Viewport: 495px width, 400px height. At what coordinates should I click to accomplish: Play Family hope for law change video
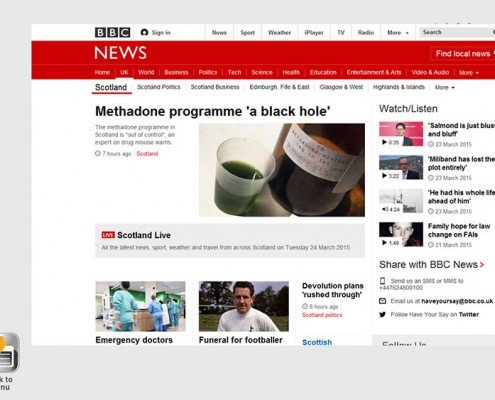click(x=401, y=234)
